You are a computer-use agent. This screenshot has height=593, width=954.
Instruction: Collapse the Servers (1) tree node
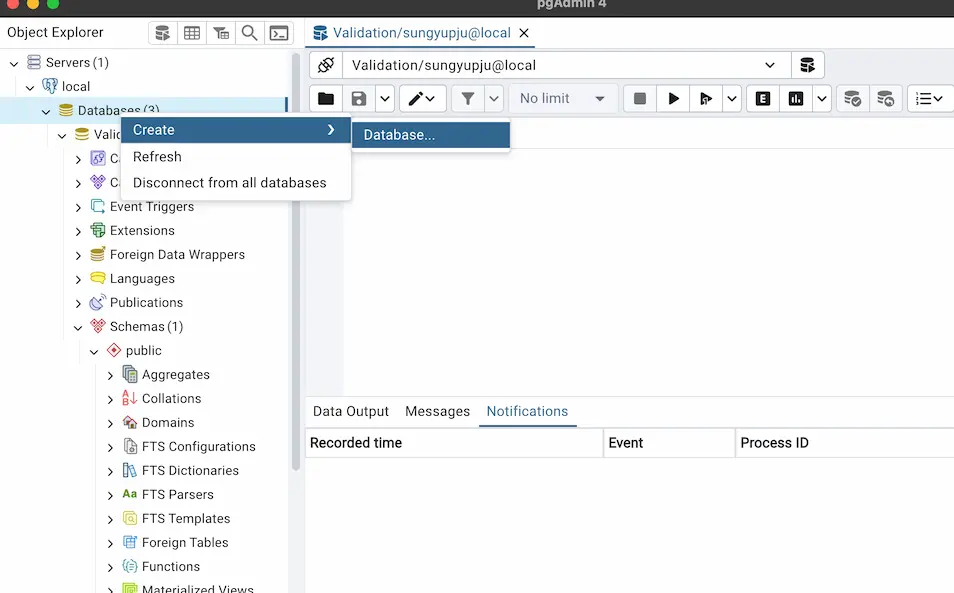(x=14, y=63)
